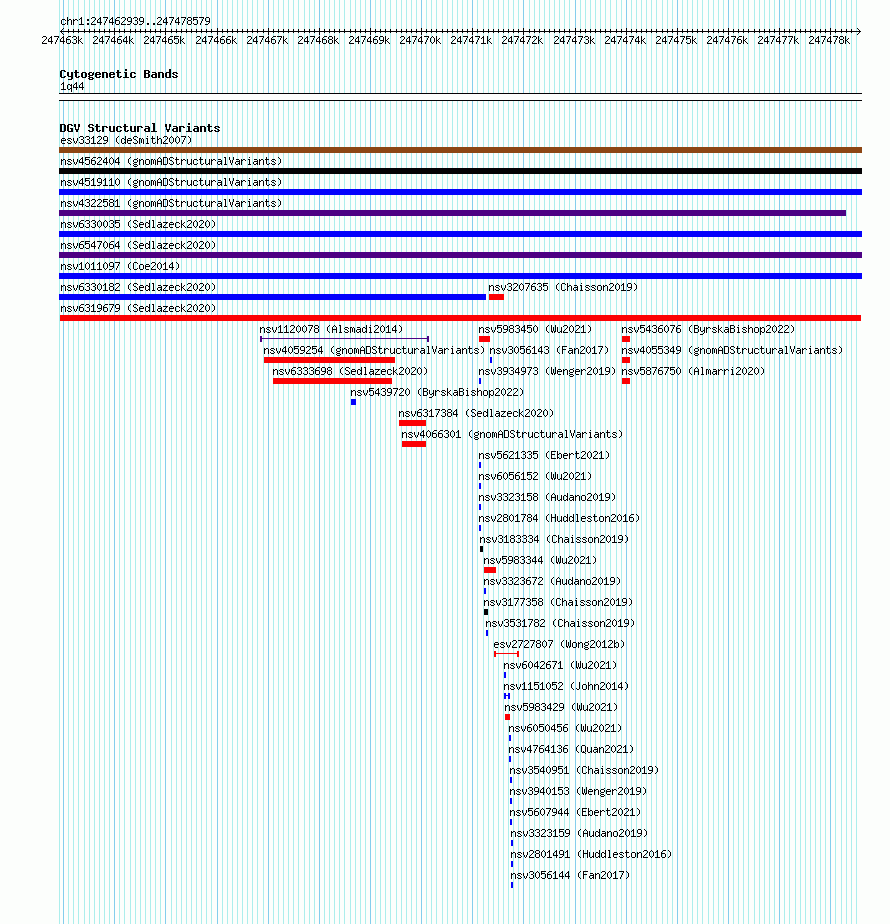
Task: Click the red nsv6319679 variant bar
Action: click(x=460, y=318)
